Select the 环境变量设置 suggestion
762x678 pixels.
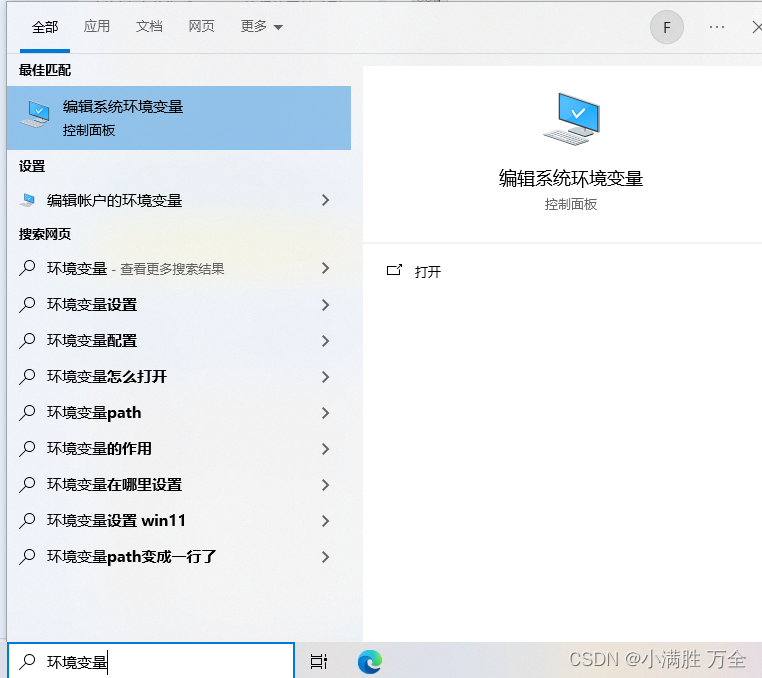tap(179, 305)
